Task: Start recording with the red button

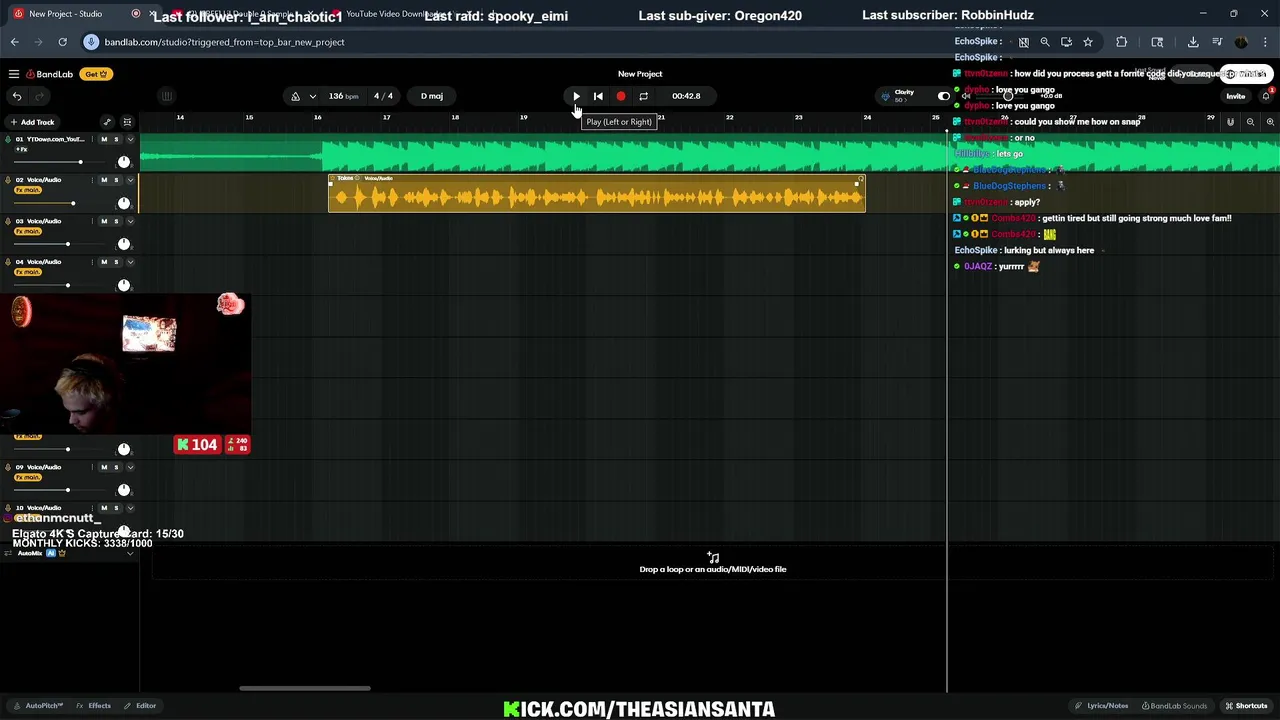Action: [620, 96]
